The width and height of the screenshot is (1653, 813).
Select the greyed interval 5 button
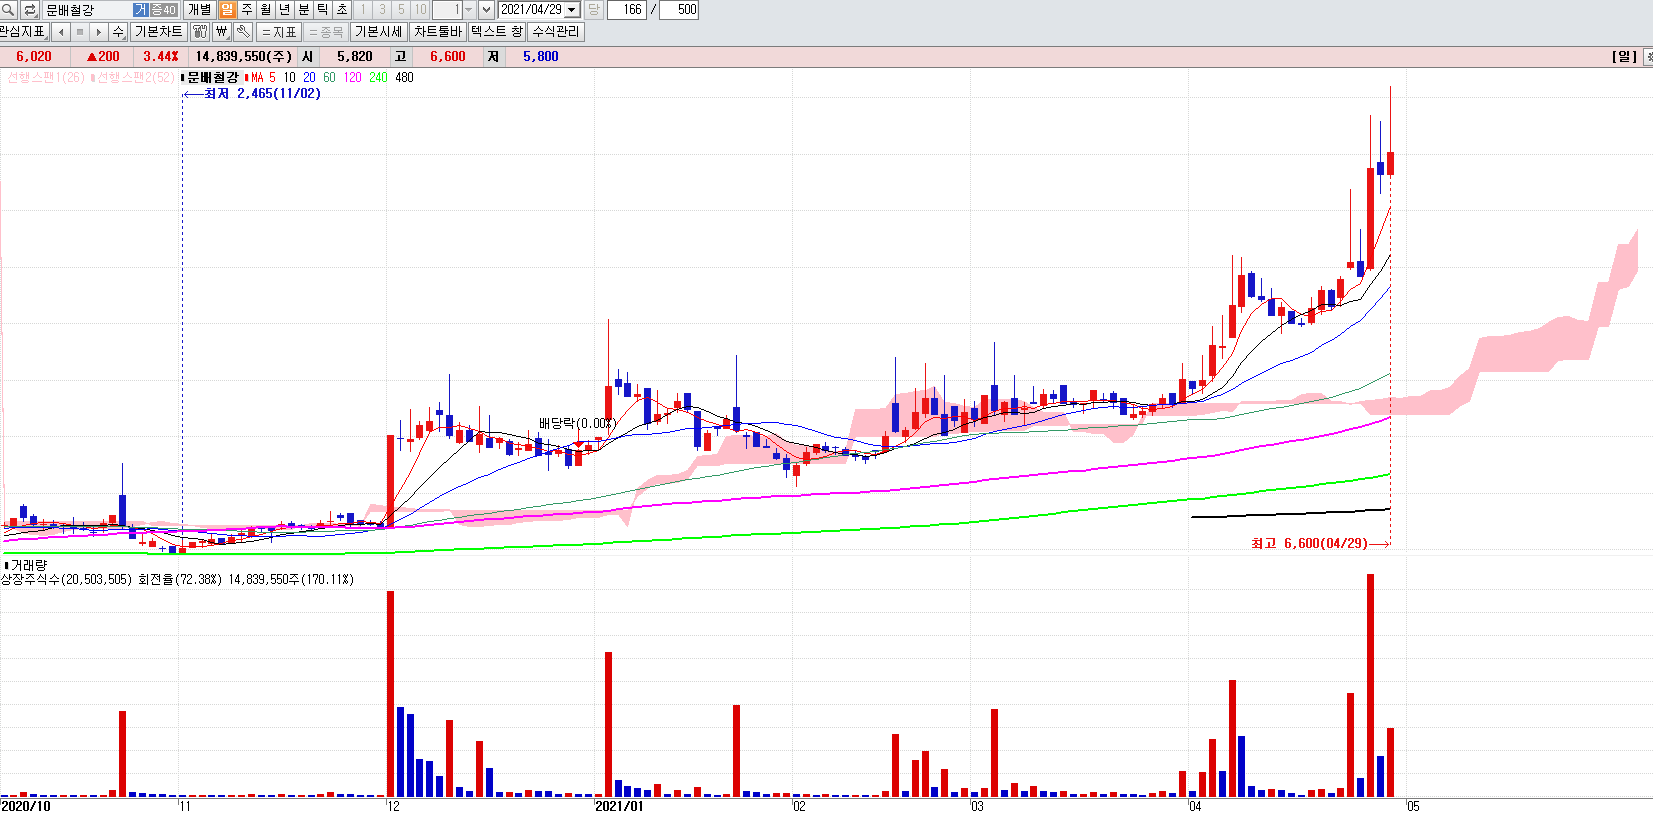tap(401, 10)
